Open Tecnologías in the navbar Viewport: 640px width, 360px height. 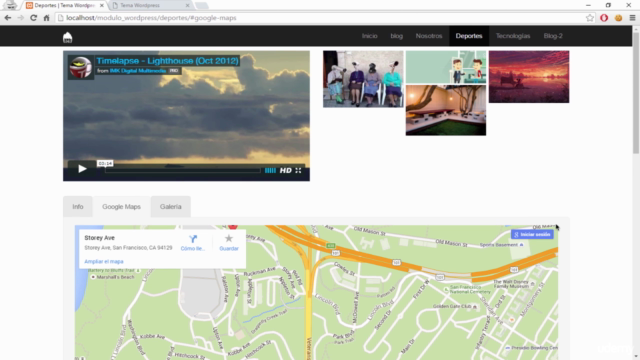513,36
